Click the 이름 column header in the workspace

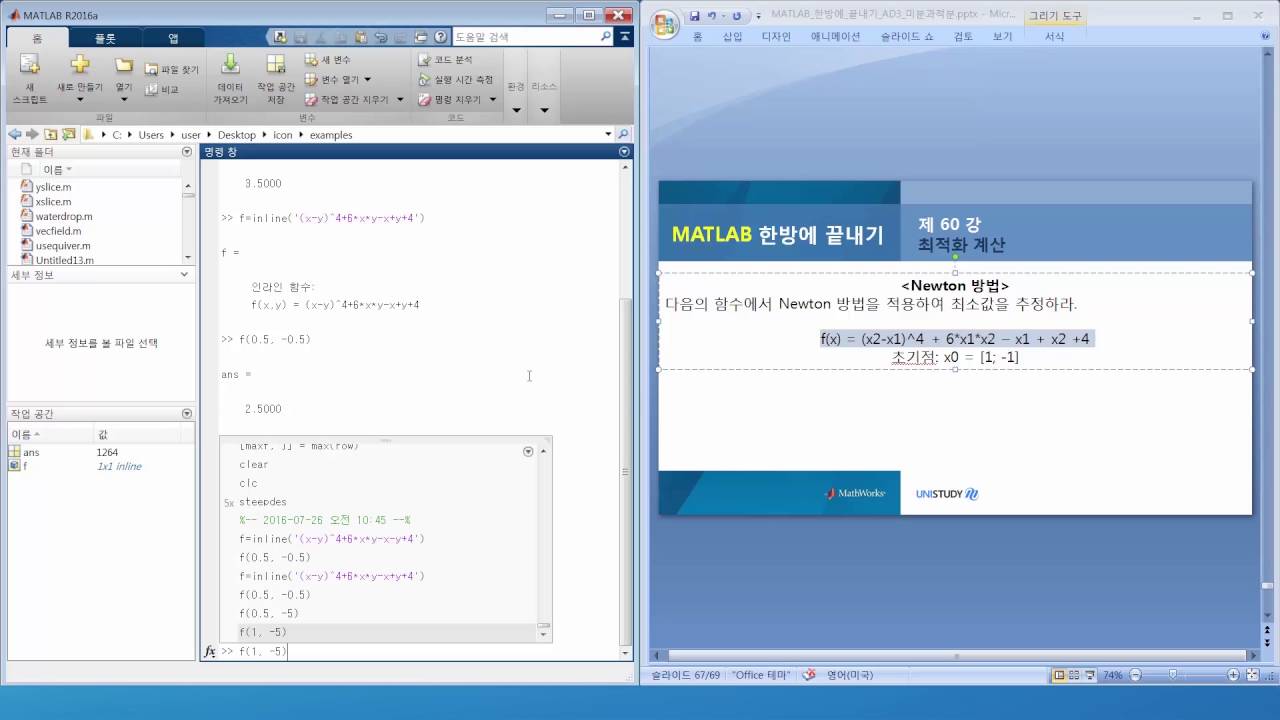coord(51,434)
